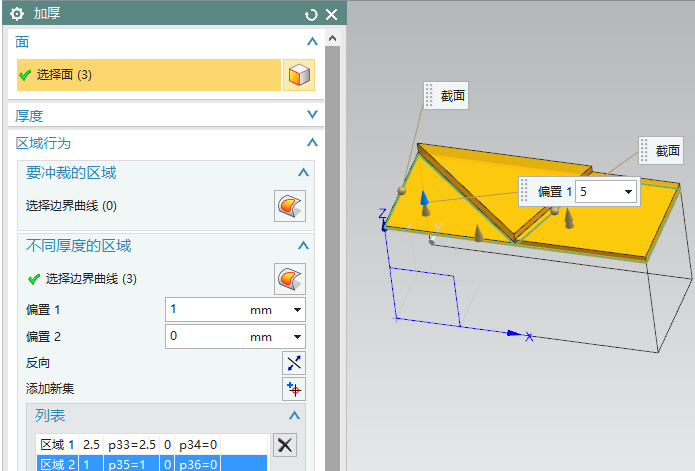Close the 加厚 dialog
The image size is (695, 471).
(331, 14)
